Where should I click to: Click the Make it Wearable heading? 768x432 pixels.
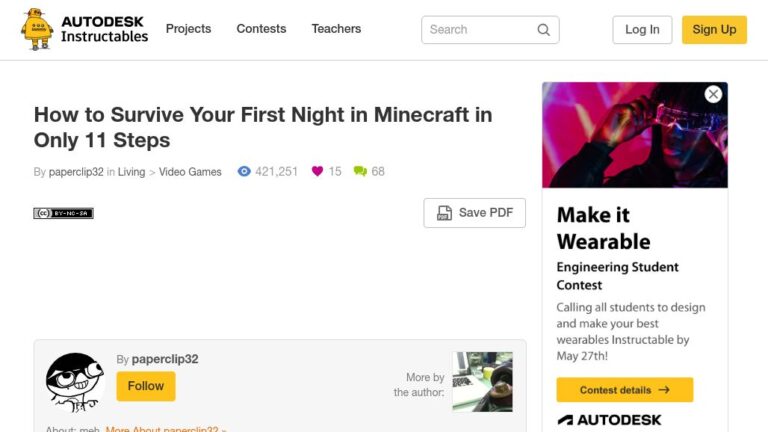(603, 228)
